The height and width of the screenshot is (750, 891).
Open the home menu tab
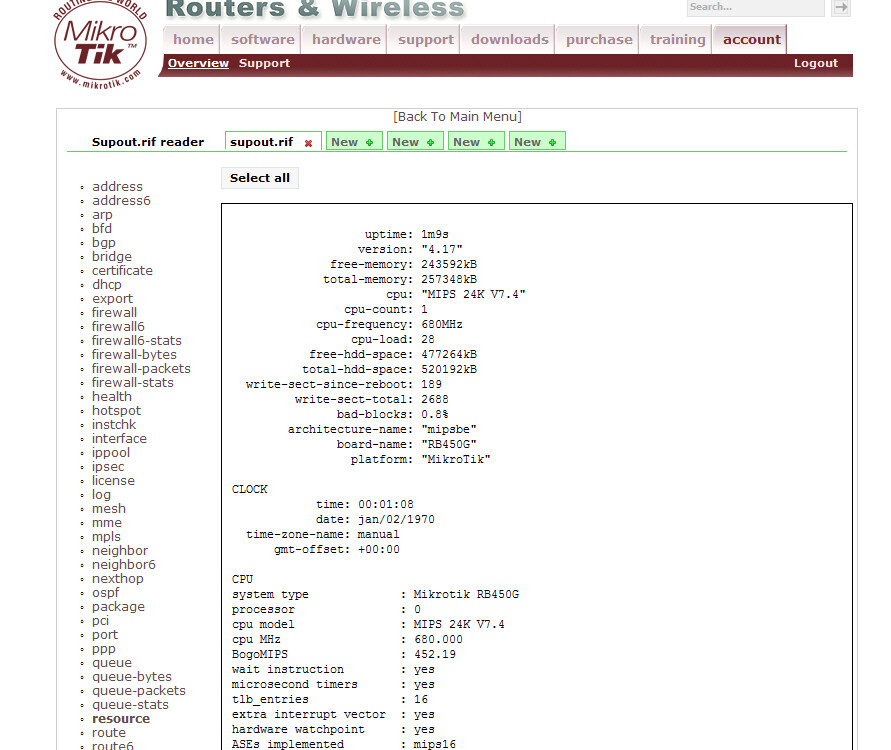click(193, 39)
